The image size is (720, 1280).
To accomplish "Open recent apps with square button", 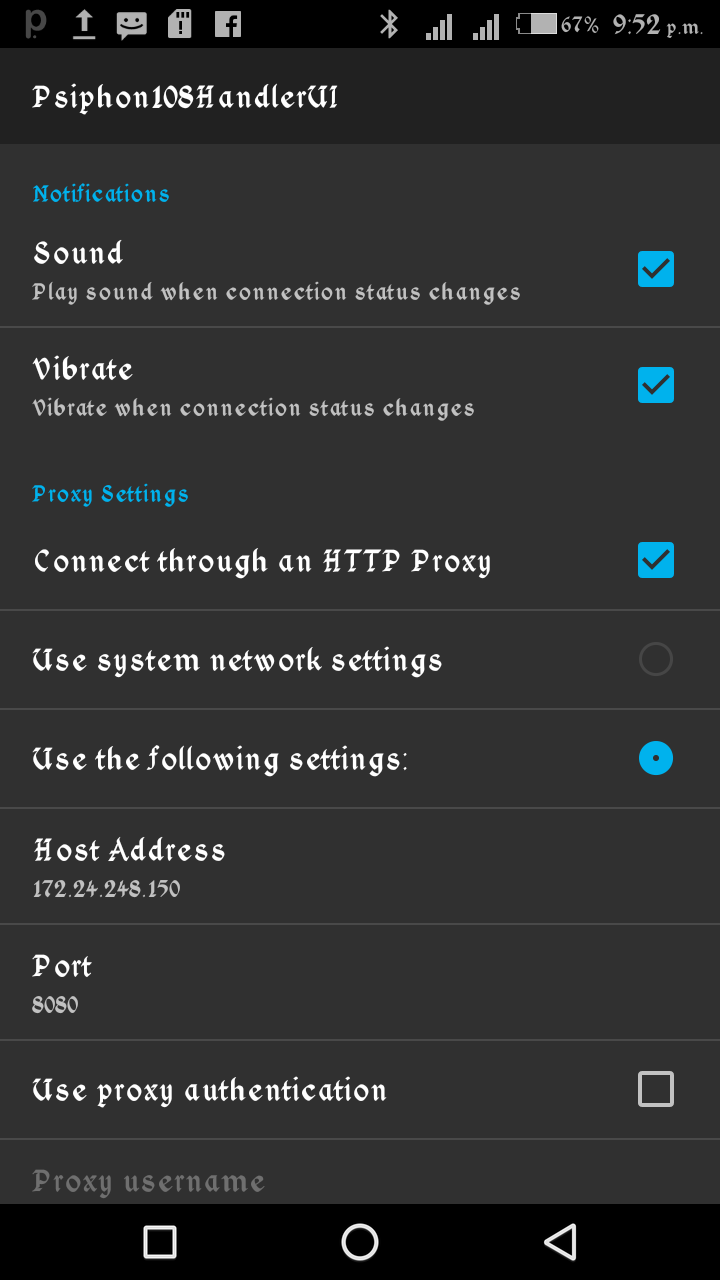I will pos(160,1242).
